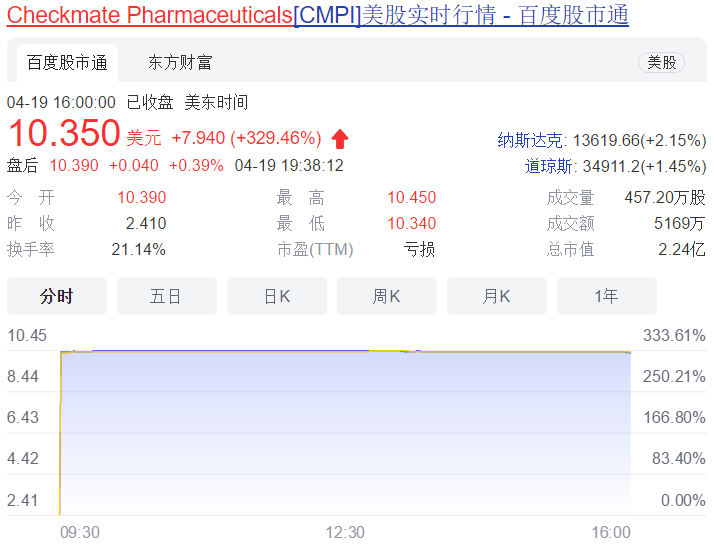This screenshot has width=714, height=545.
Task: Select the 月K chart view
Action: (497, 296)
